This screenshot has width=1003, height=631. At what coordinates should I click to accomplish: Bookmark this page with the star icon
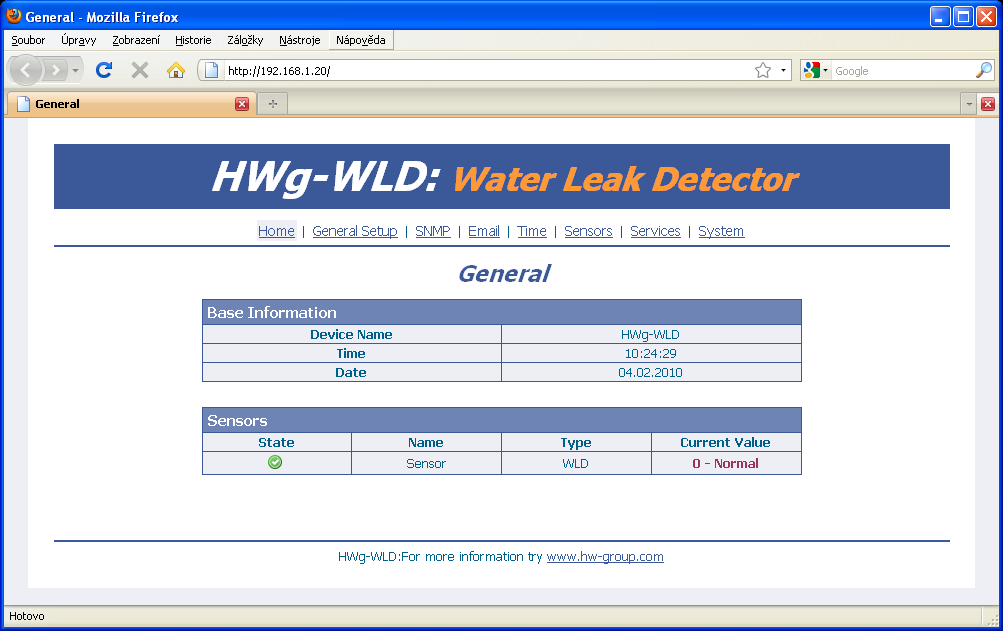pos(763,70)
